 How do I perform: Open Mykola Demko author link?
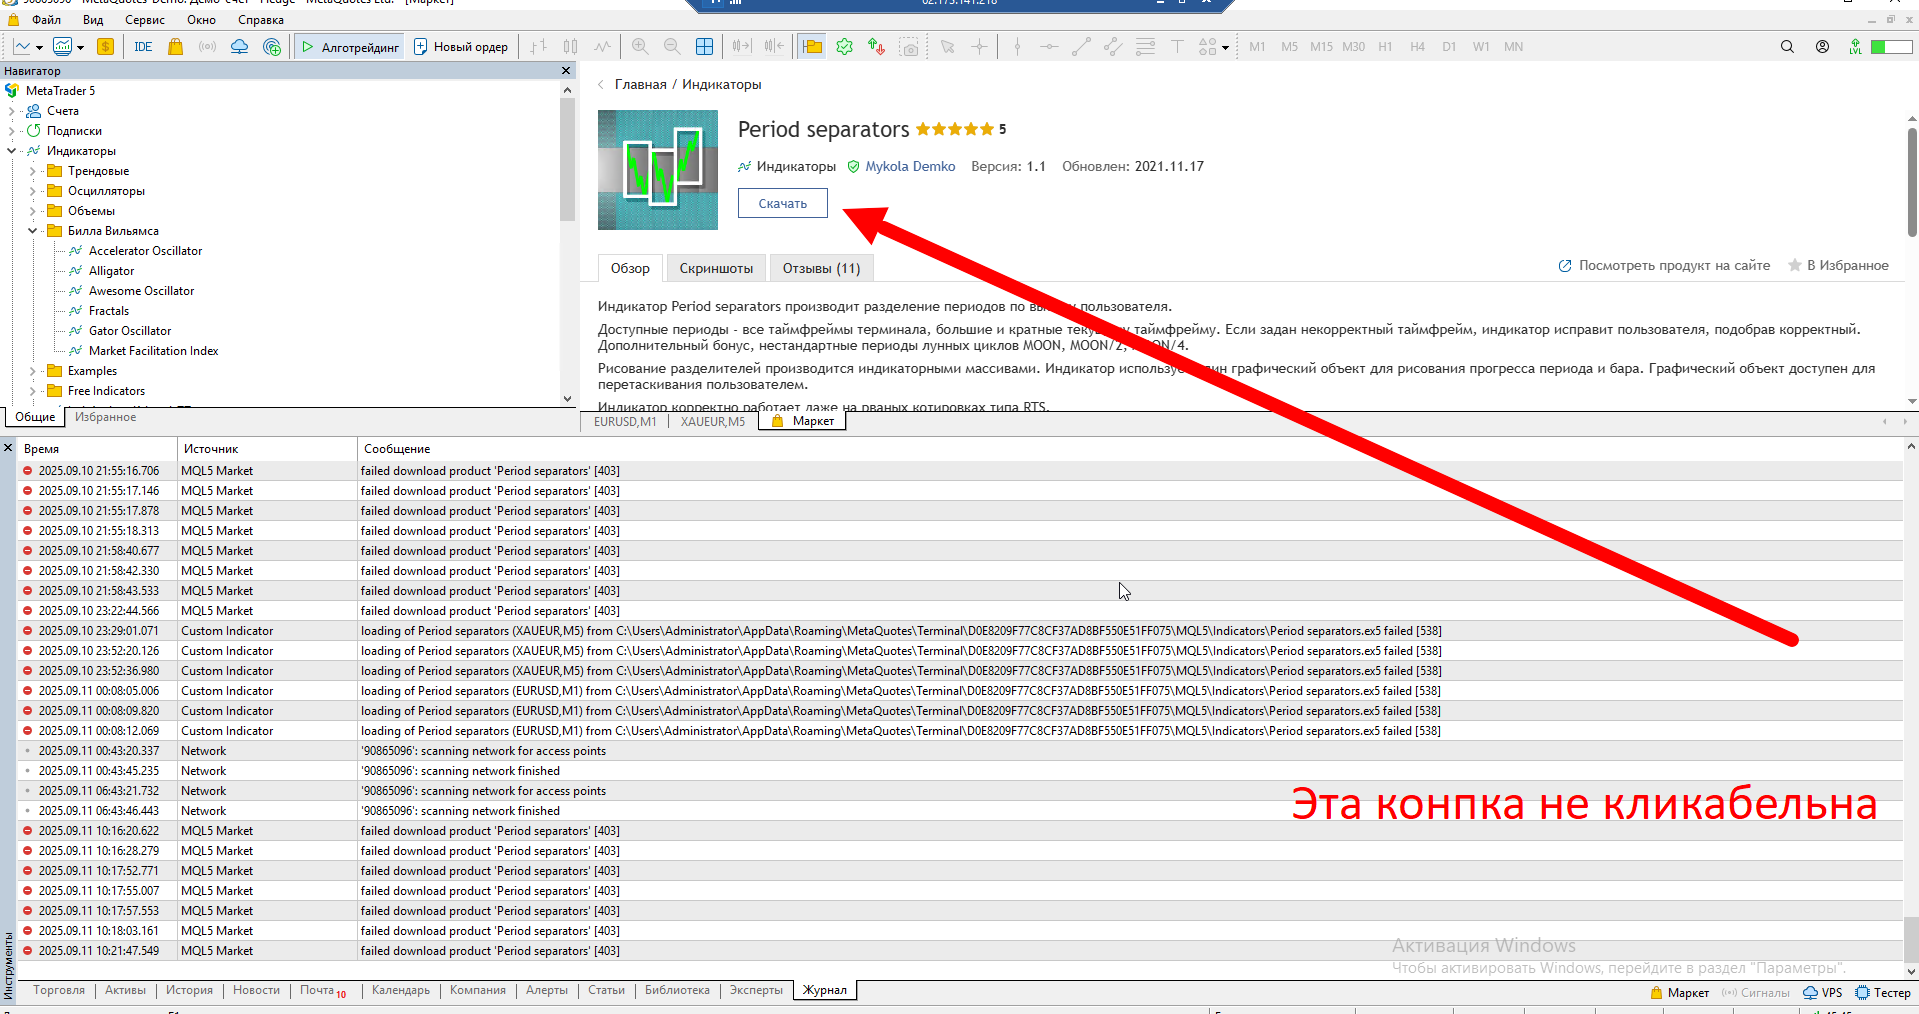click(x=910, y=166)
